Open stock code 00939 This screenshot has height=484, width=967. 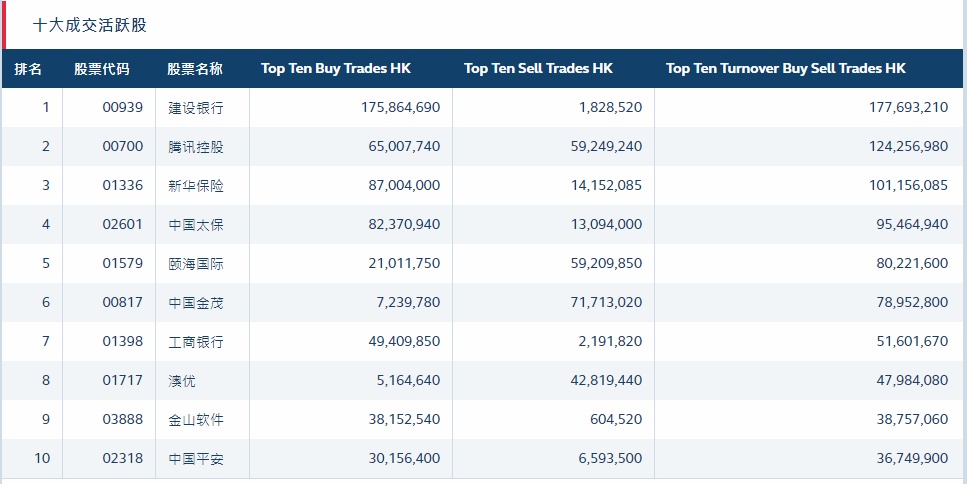[122, 108]
